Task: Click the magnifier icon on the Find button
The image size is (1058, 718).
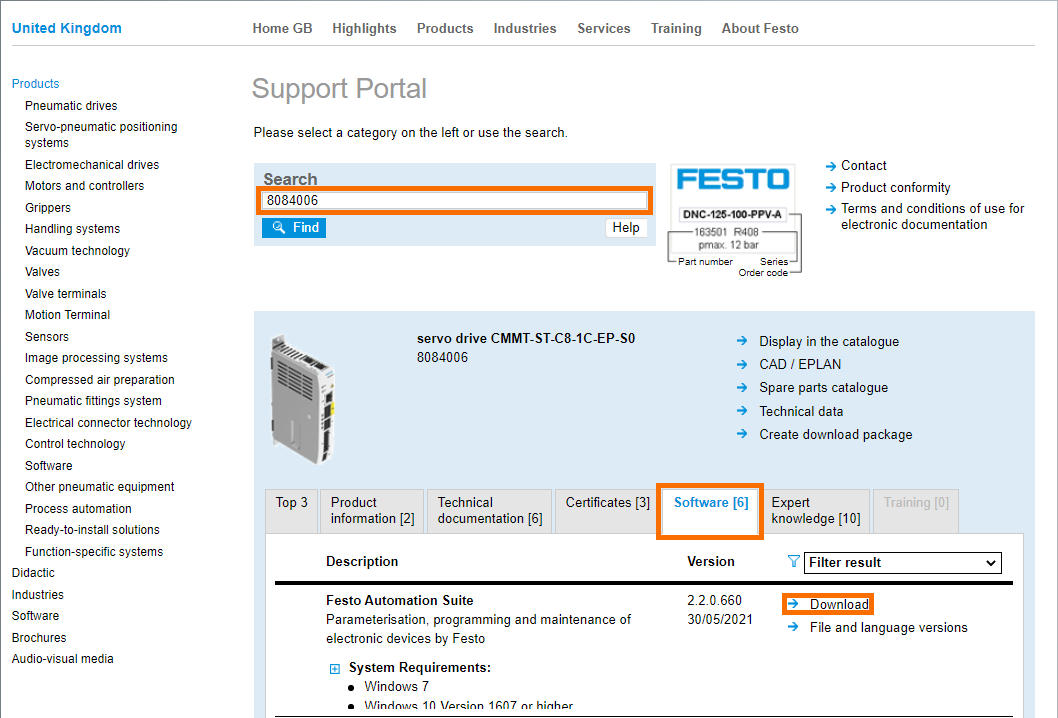Action: (x=277, y=227)
